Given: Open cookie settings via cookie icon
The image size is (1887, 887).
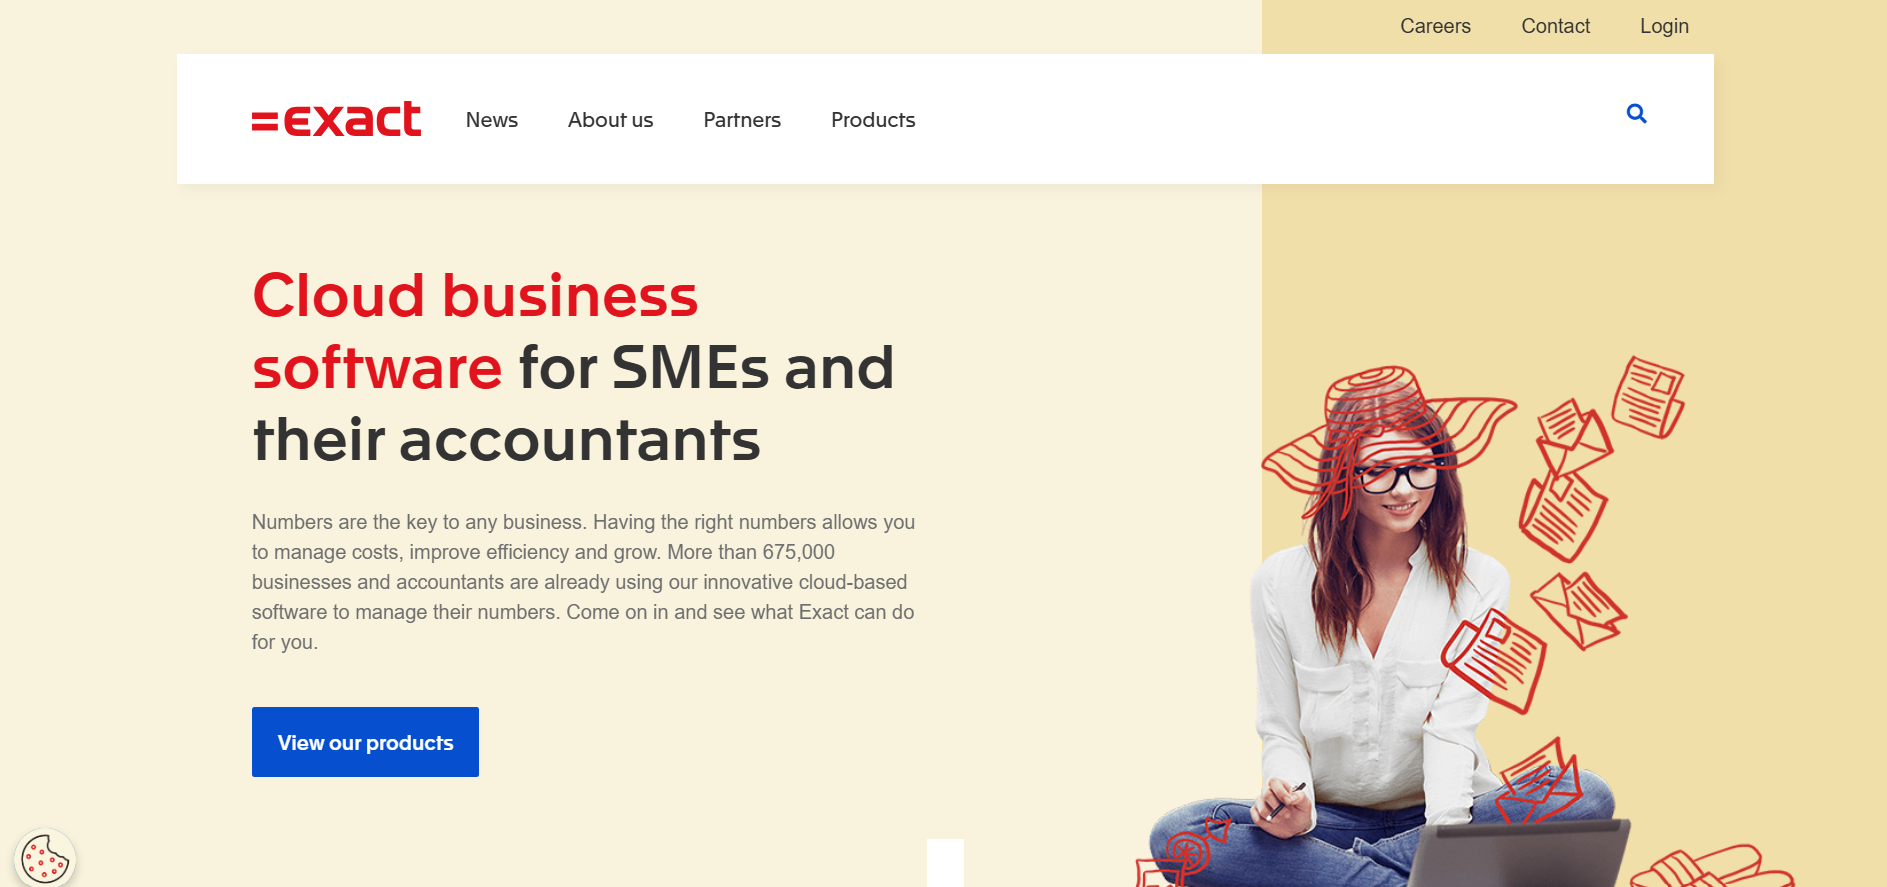Looking at the screenshot, I should click(45, 858).
